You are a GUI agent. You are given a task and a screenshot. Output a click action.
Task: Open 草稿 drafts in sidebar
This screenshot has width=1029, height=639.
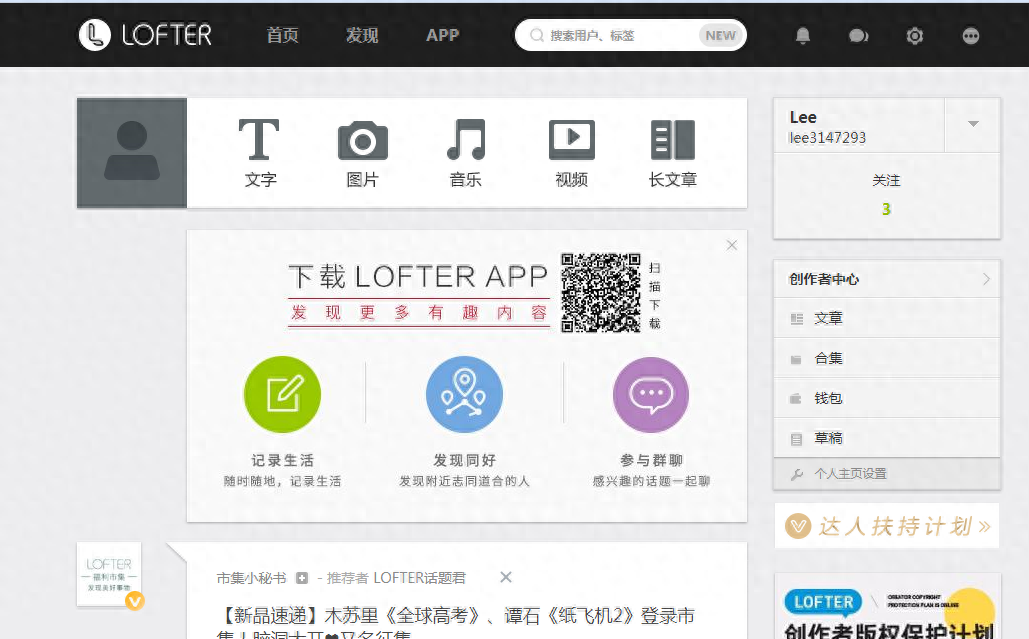tap(828, 438)
